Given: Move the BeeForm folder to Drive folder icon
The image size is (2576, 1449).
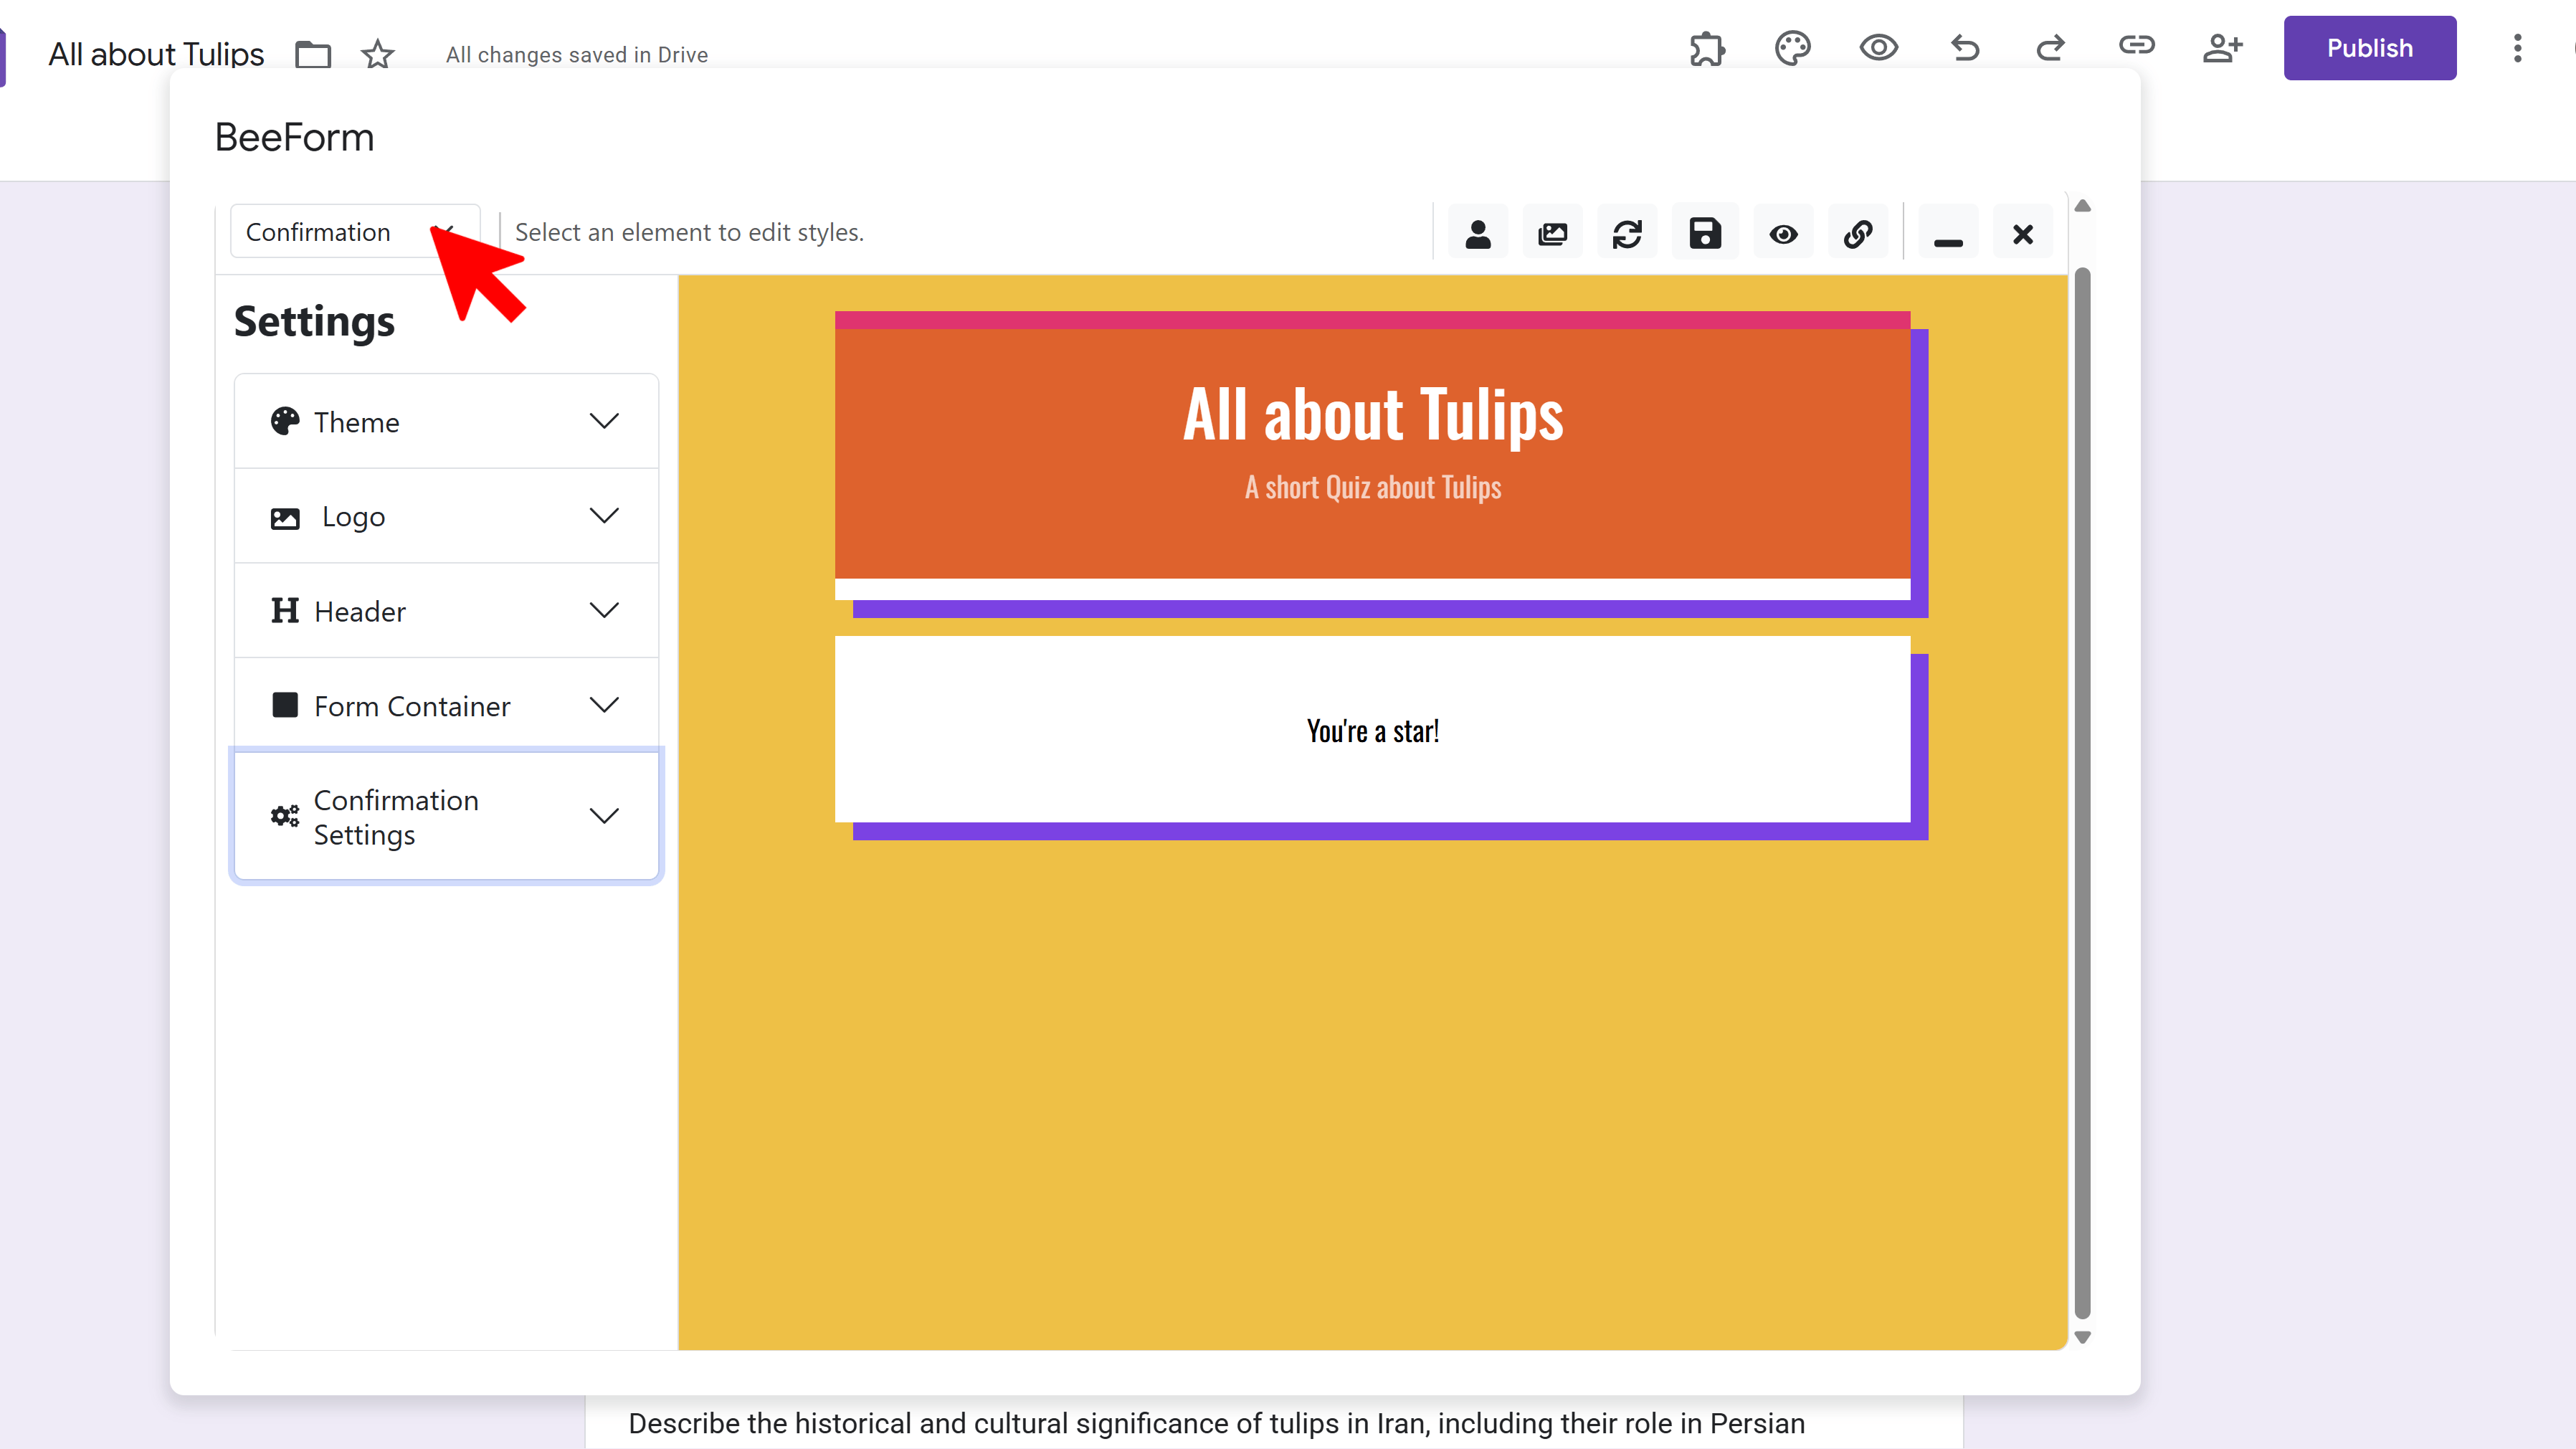Looking at the screenshot, I should (312, 54).
